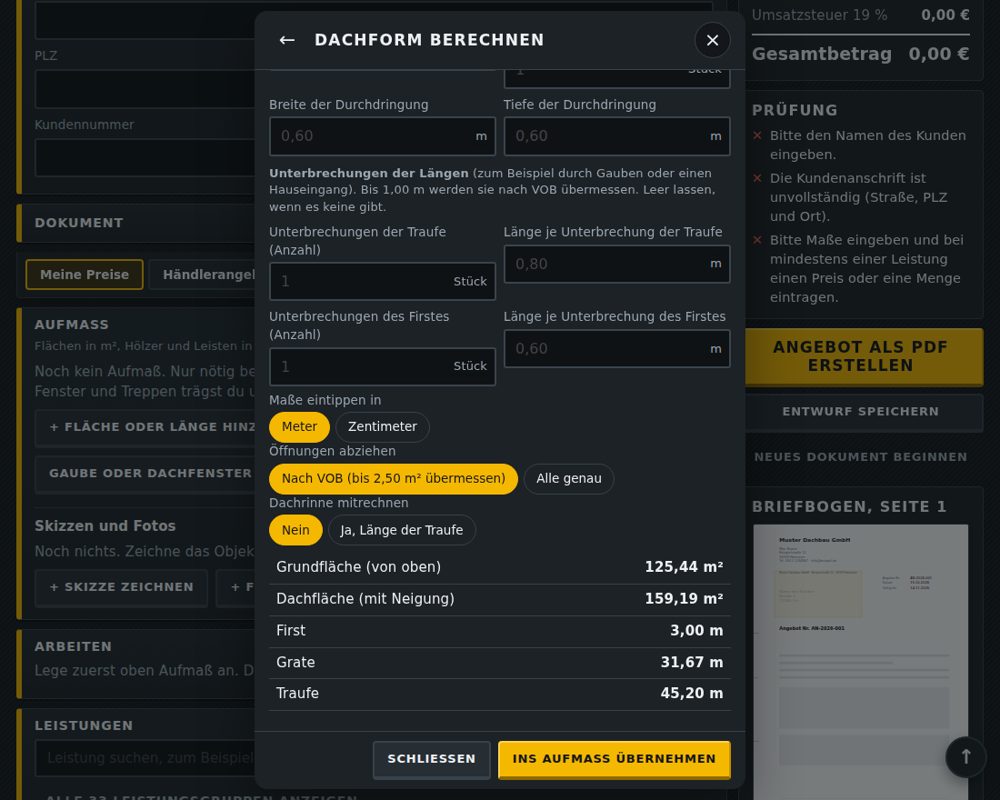1000x800 pixels.
Task: Click the Kundennummer input field
Action: click(145, 158)
